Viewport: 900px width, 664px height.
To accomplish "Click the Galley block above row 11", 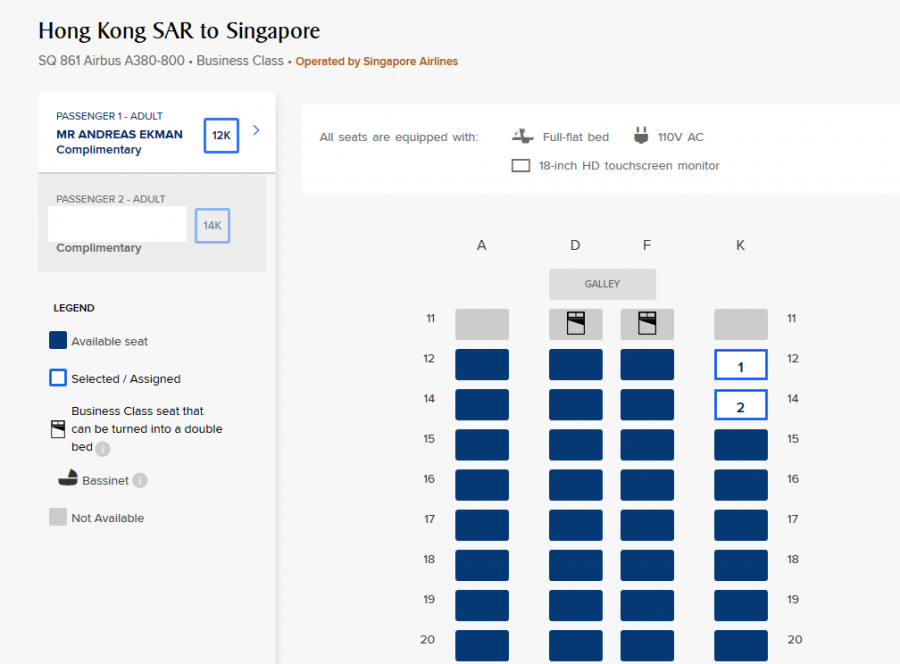I will pos(602,284).
